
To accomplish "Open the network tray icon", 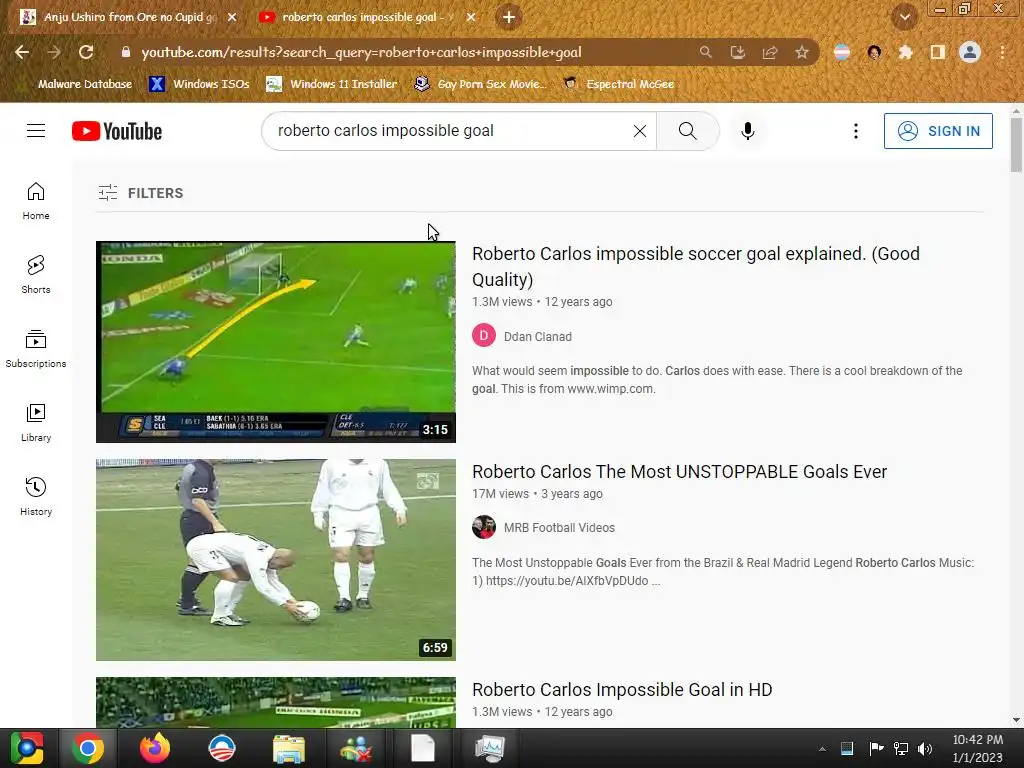I will [x=901, y=748].
